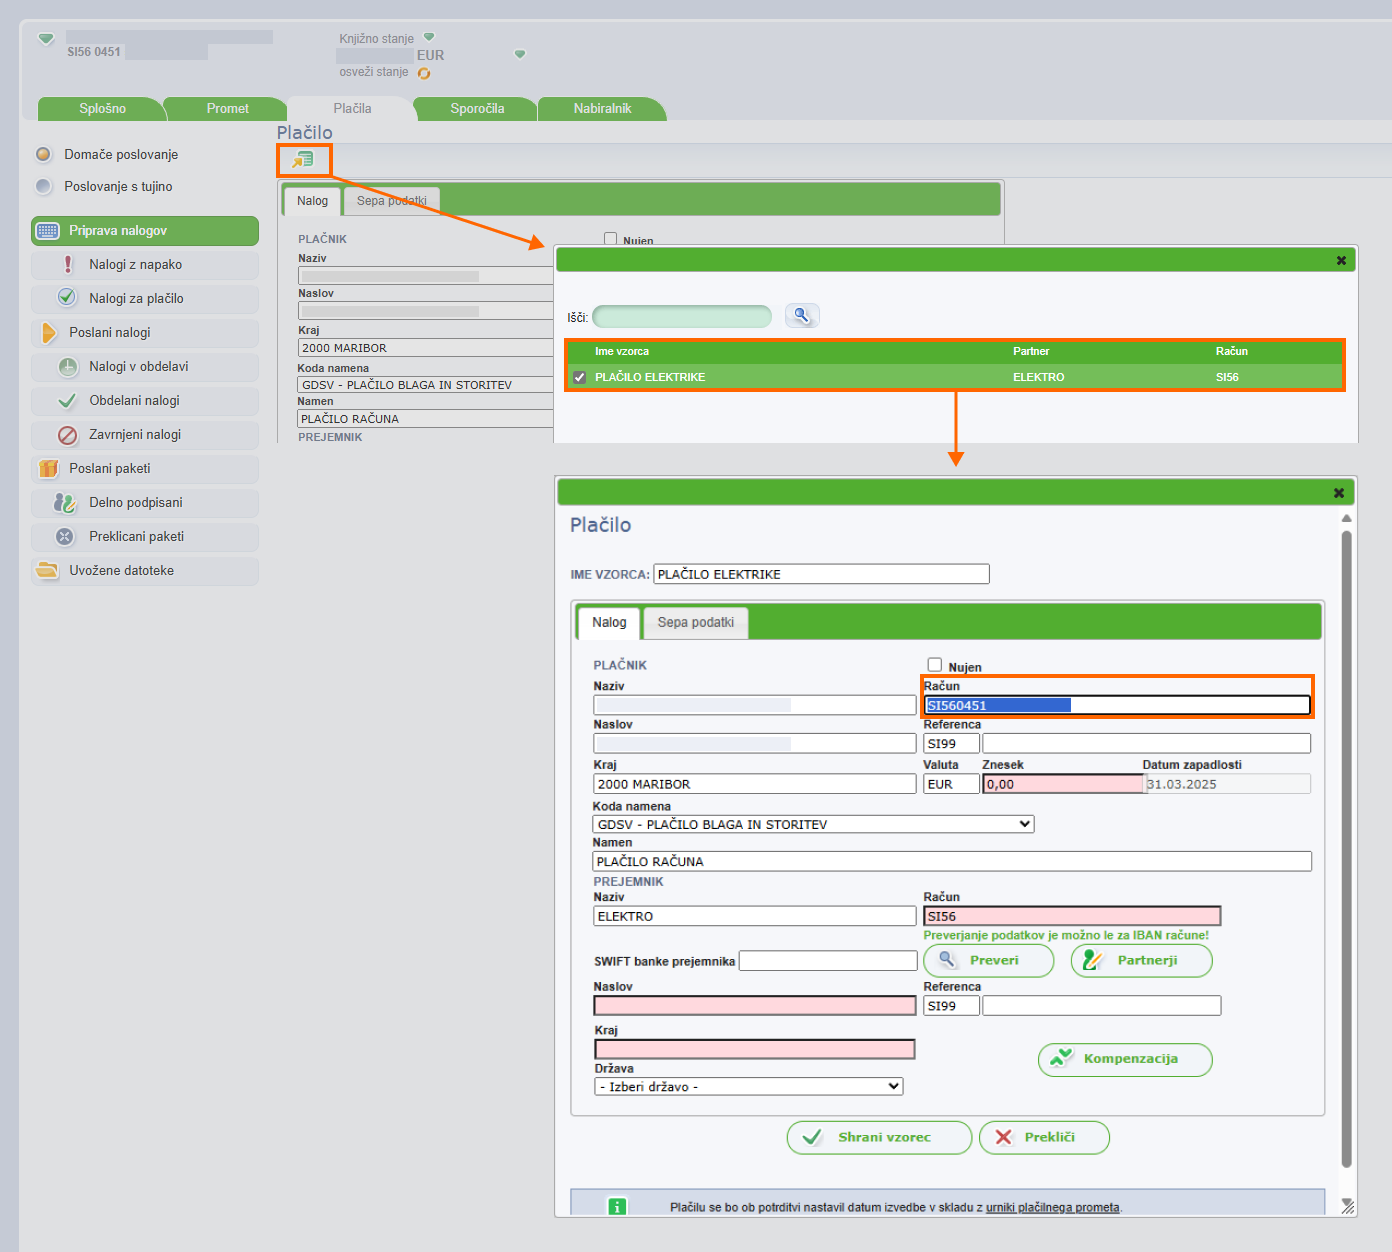This screenshot has height=1252, width=1392.
Task: Open Nalogi v obdelavi clock icon
Action: tap(68, 367)
